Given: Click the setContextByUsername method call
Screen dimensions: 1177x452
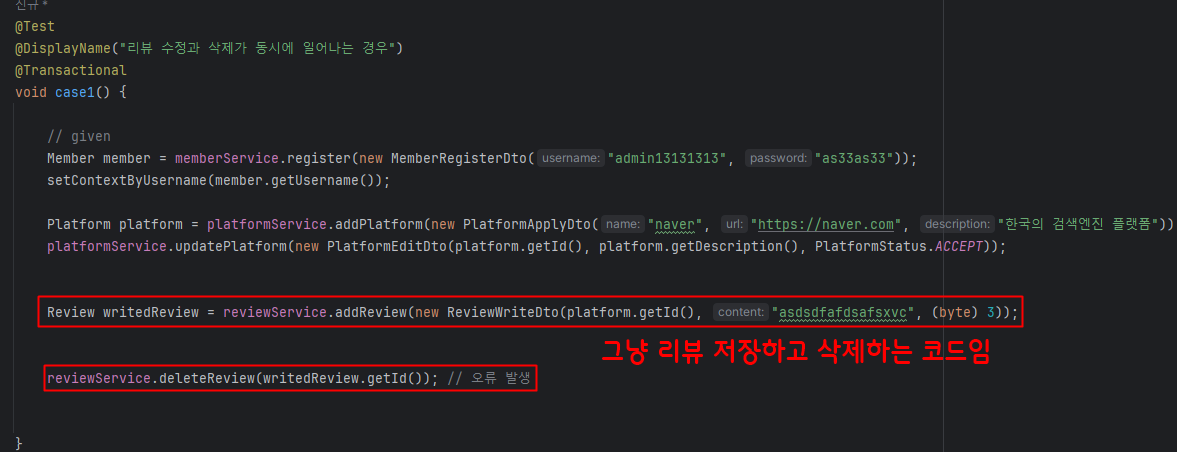Looking at the screenshot, I should (x=126, y=181).
